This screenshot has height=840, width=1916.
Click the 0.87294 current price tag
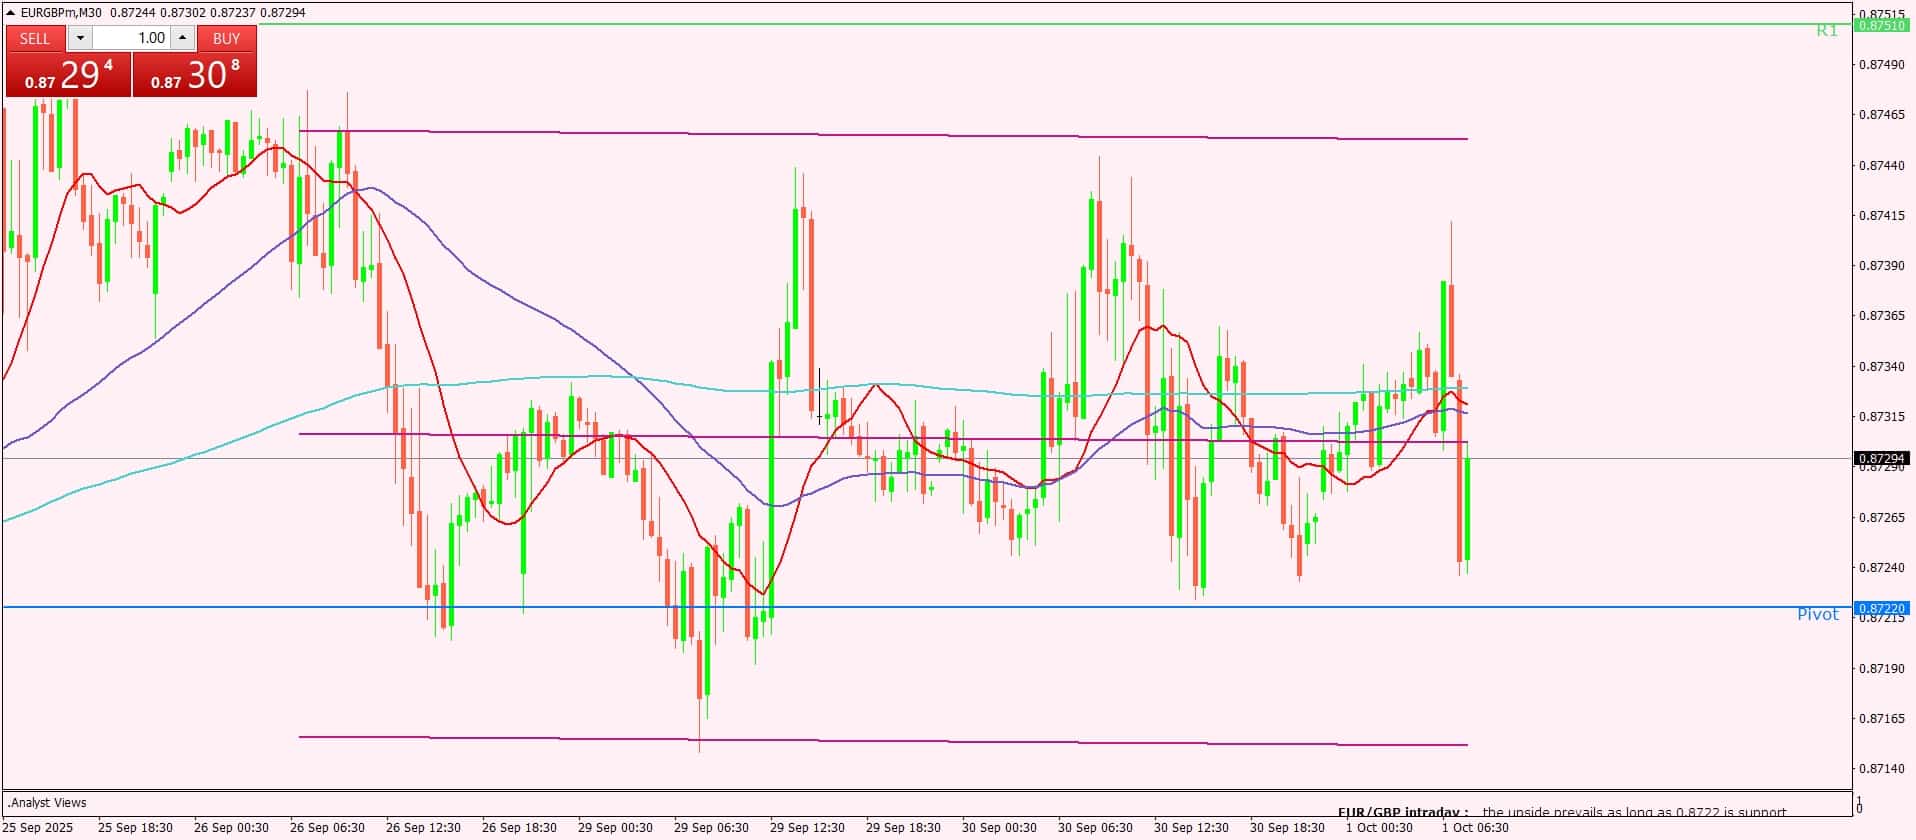(1881, 459)
